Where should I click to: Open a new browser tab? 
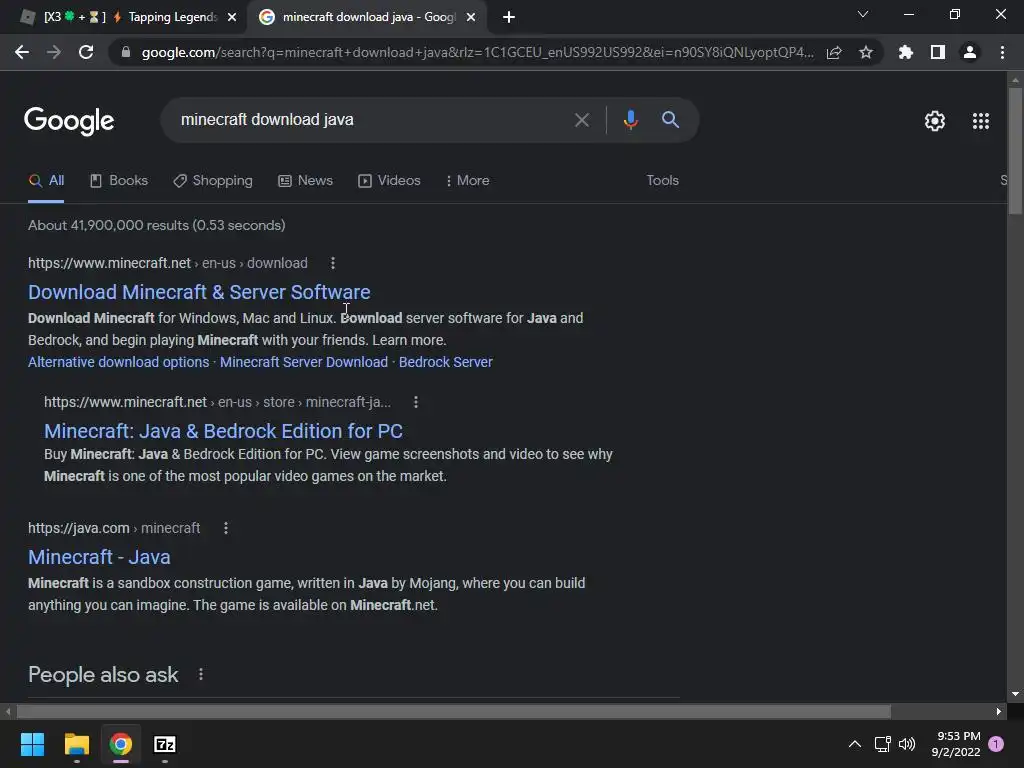[x=509, y=17]
